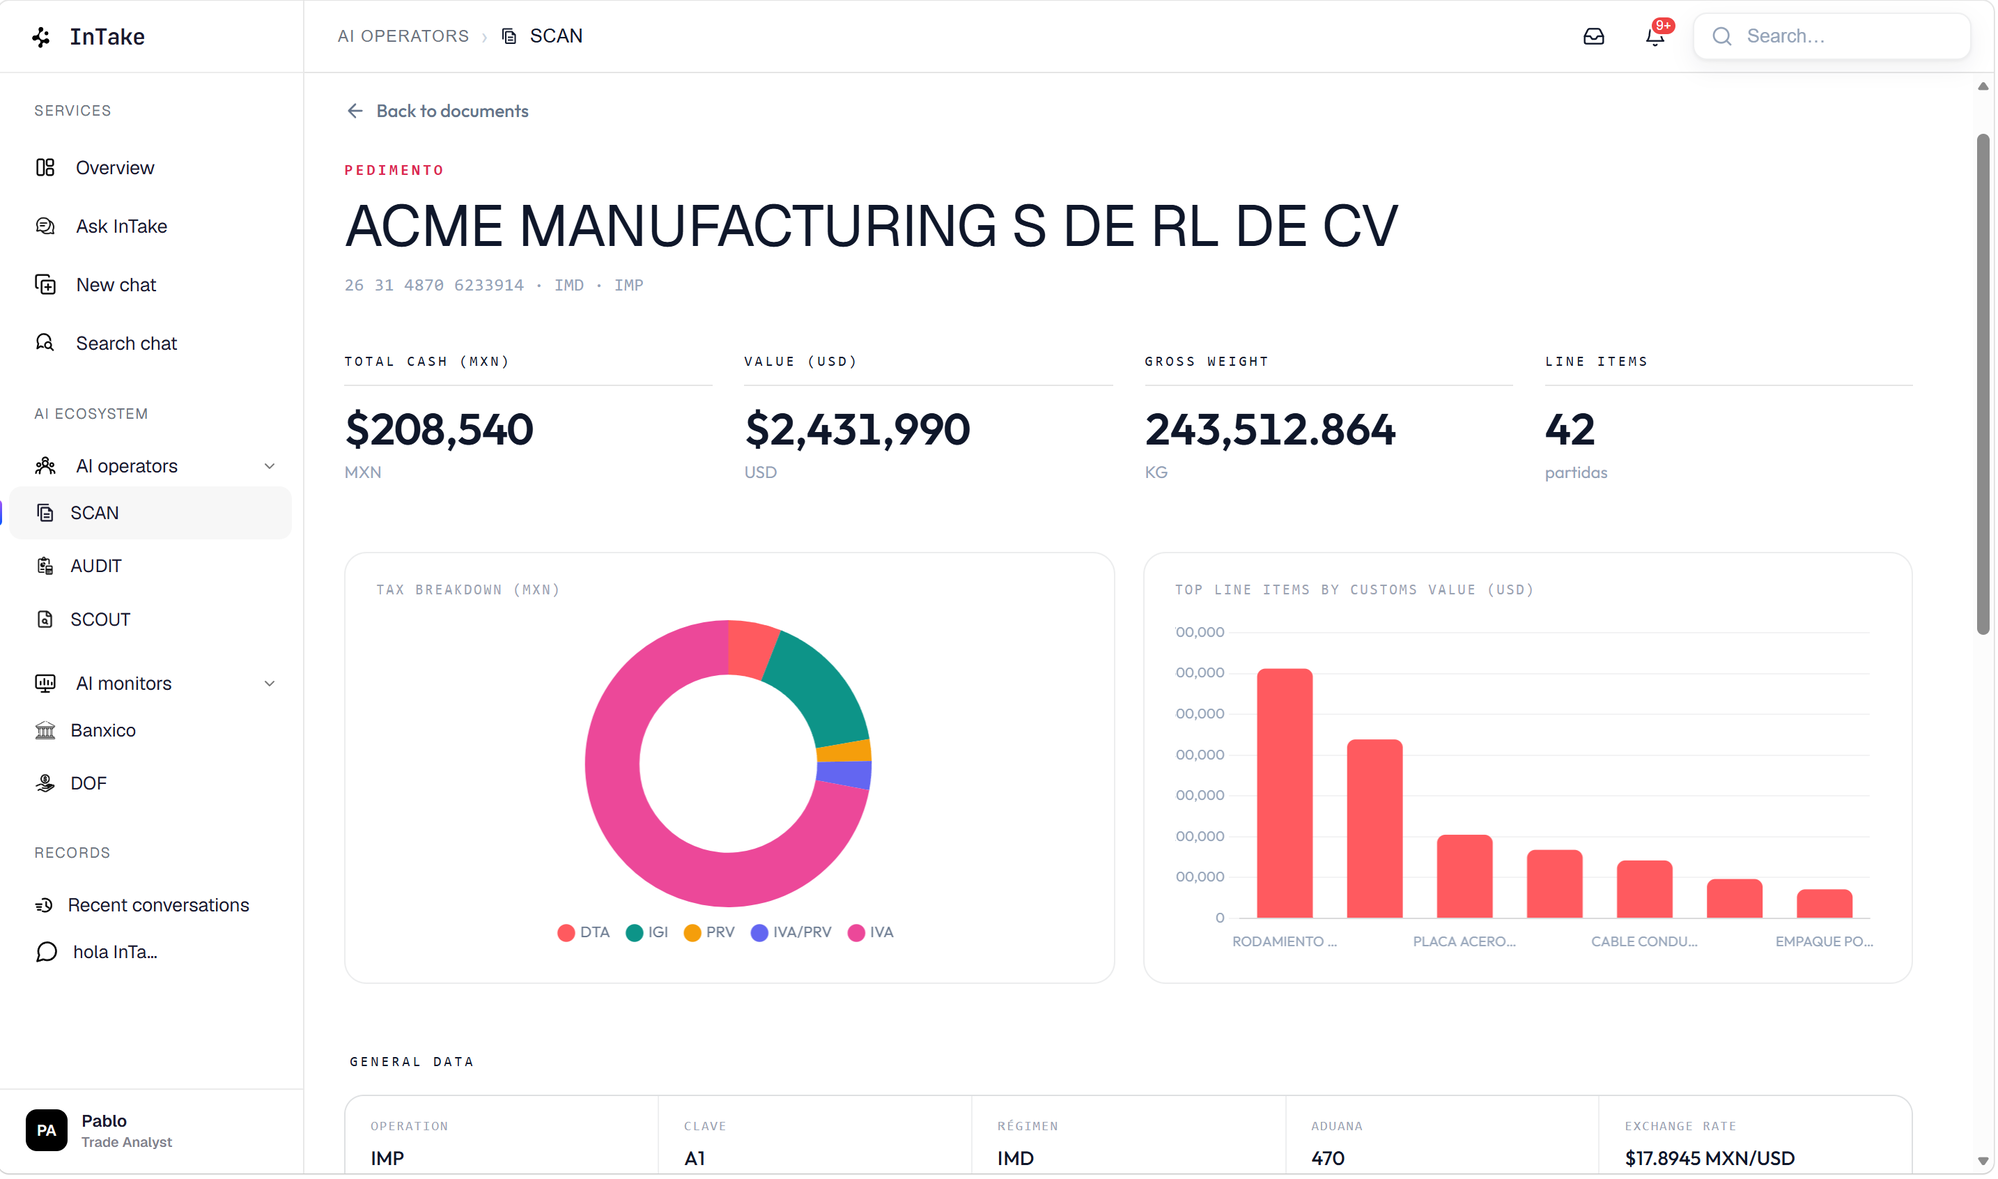The height and width of the screenshot is (1179, 1998).
Task: Toggle the IGI legend swatch
Action: 635,934
